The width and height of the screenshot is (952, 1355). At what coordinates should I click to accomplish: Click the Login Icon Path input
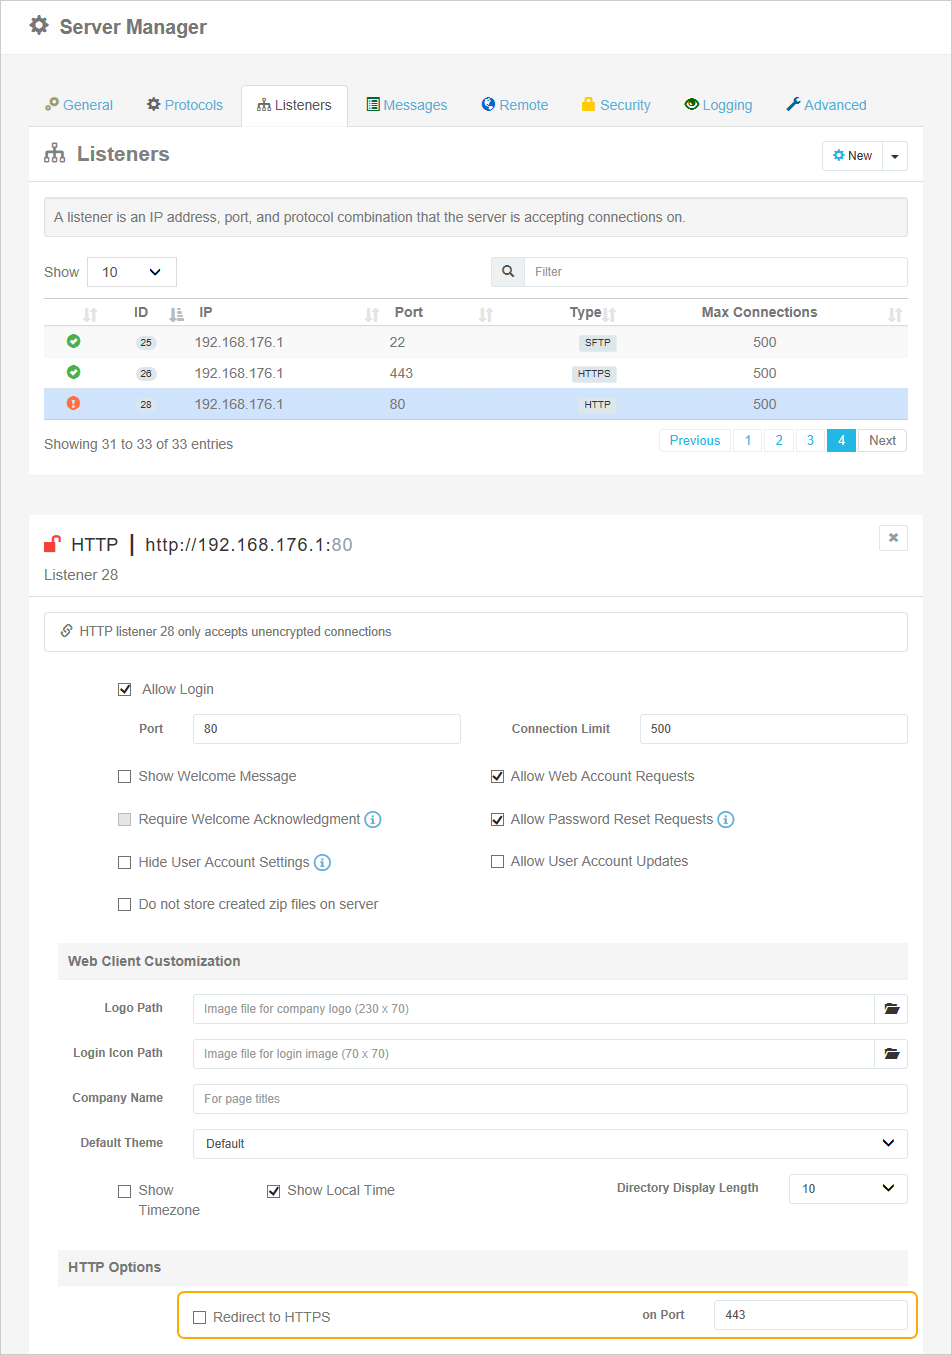tap(534, 1054)
